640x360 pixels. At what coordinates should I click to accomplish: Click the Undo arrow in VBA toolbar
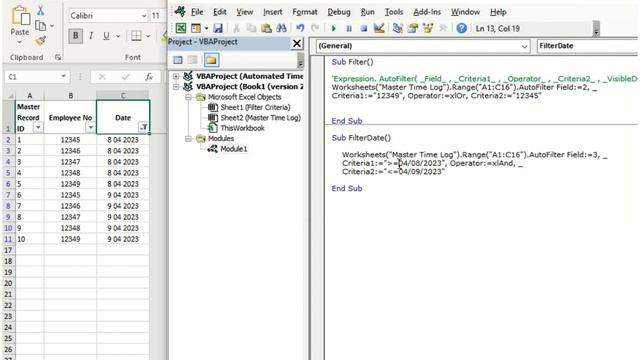(x=300, y=28)
